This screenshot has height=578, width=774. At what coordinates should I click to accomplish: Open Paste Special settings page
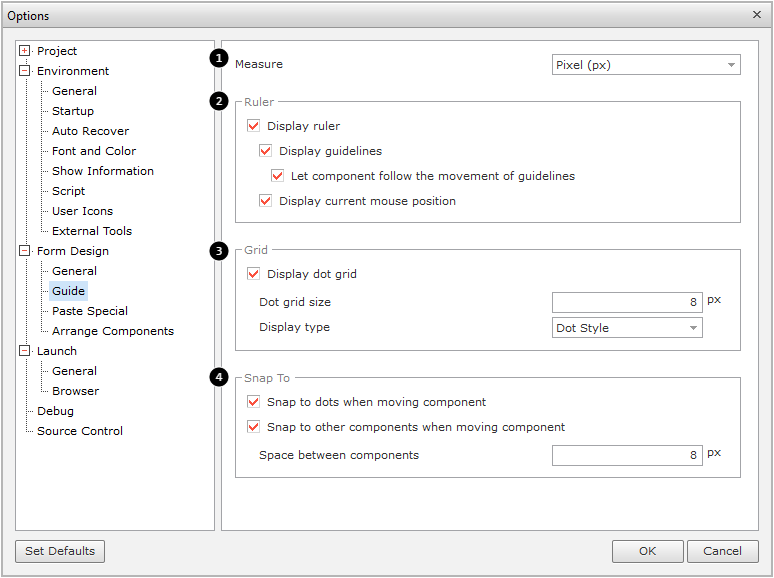coord(90,311)
